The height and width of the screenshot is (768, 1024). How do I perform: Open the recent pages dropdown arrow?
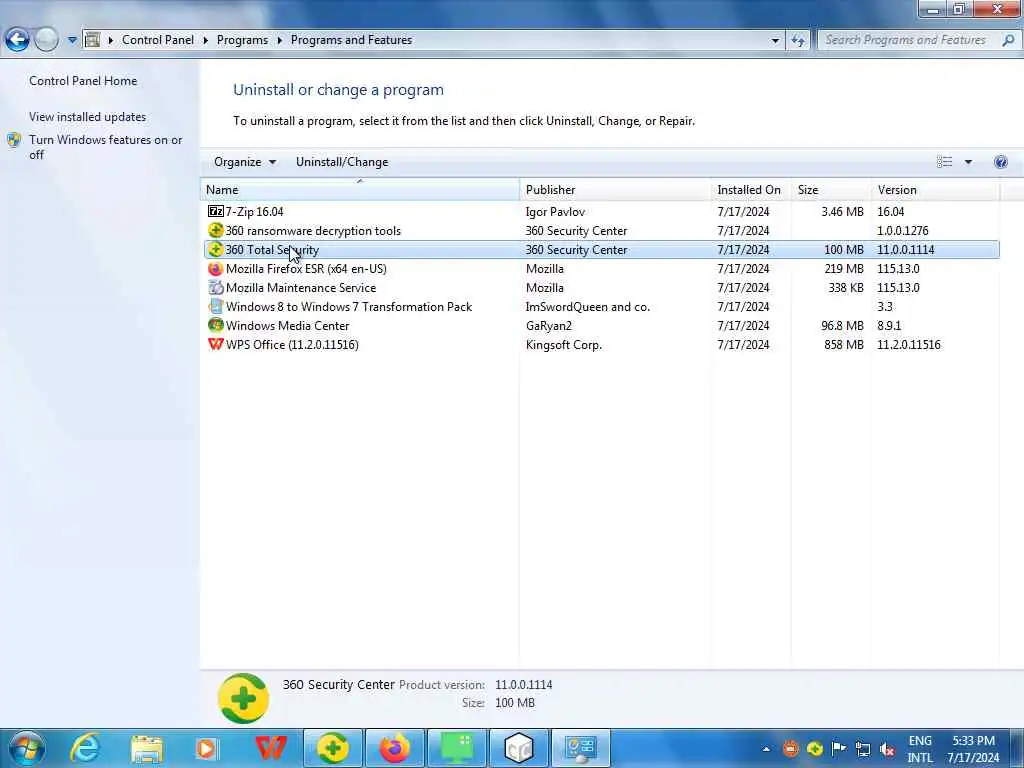tap(72, 40)
